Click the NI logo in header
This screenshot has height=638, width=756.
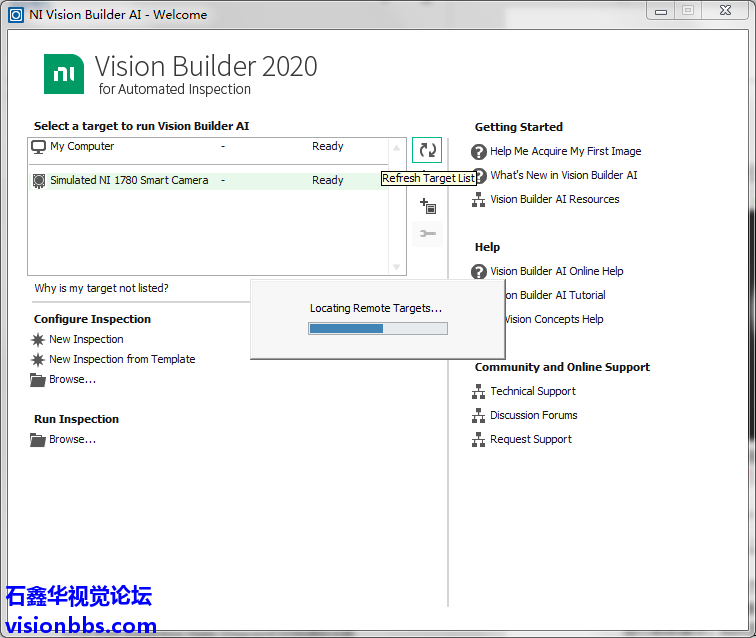pos(64,74)
